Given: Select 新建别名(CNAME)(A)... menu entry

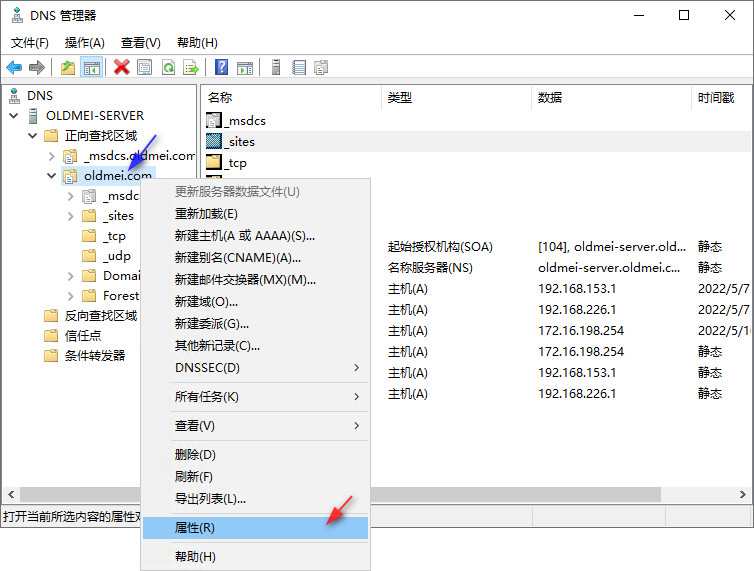Looking at the screenshot, I should point(255,258).
